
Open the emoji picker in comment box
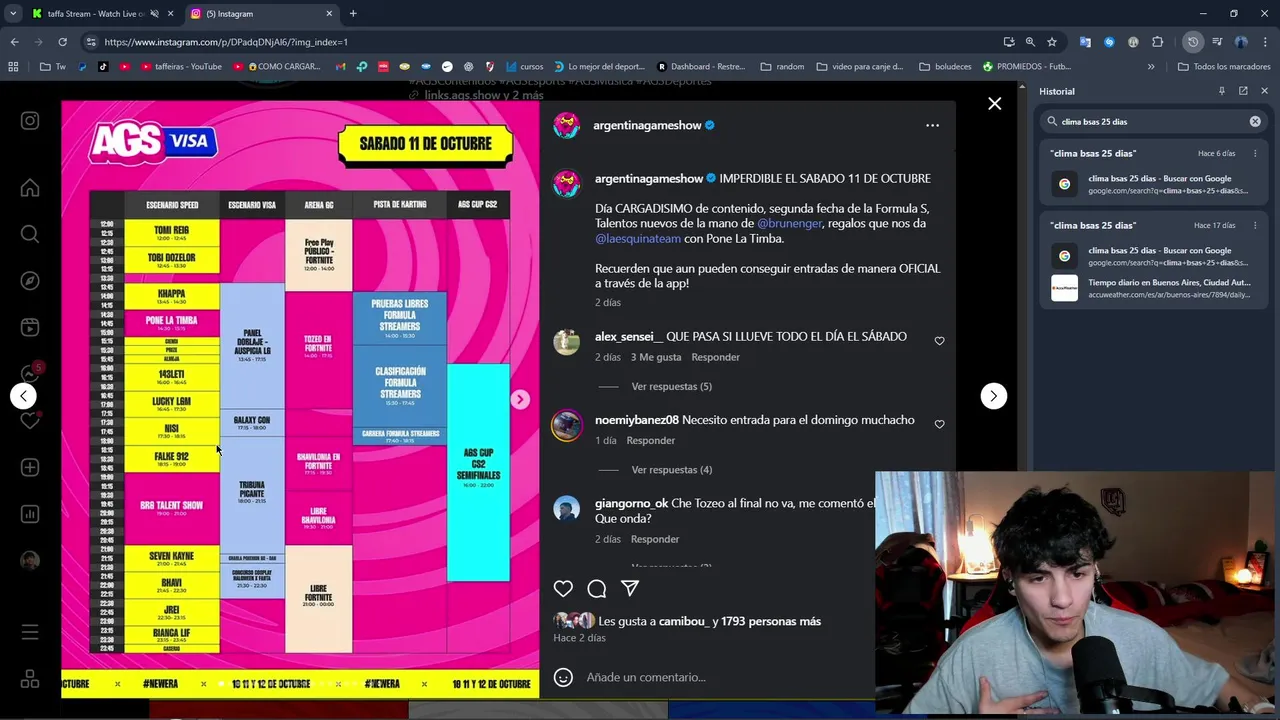point(563,677)
